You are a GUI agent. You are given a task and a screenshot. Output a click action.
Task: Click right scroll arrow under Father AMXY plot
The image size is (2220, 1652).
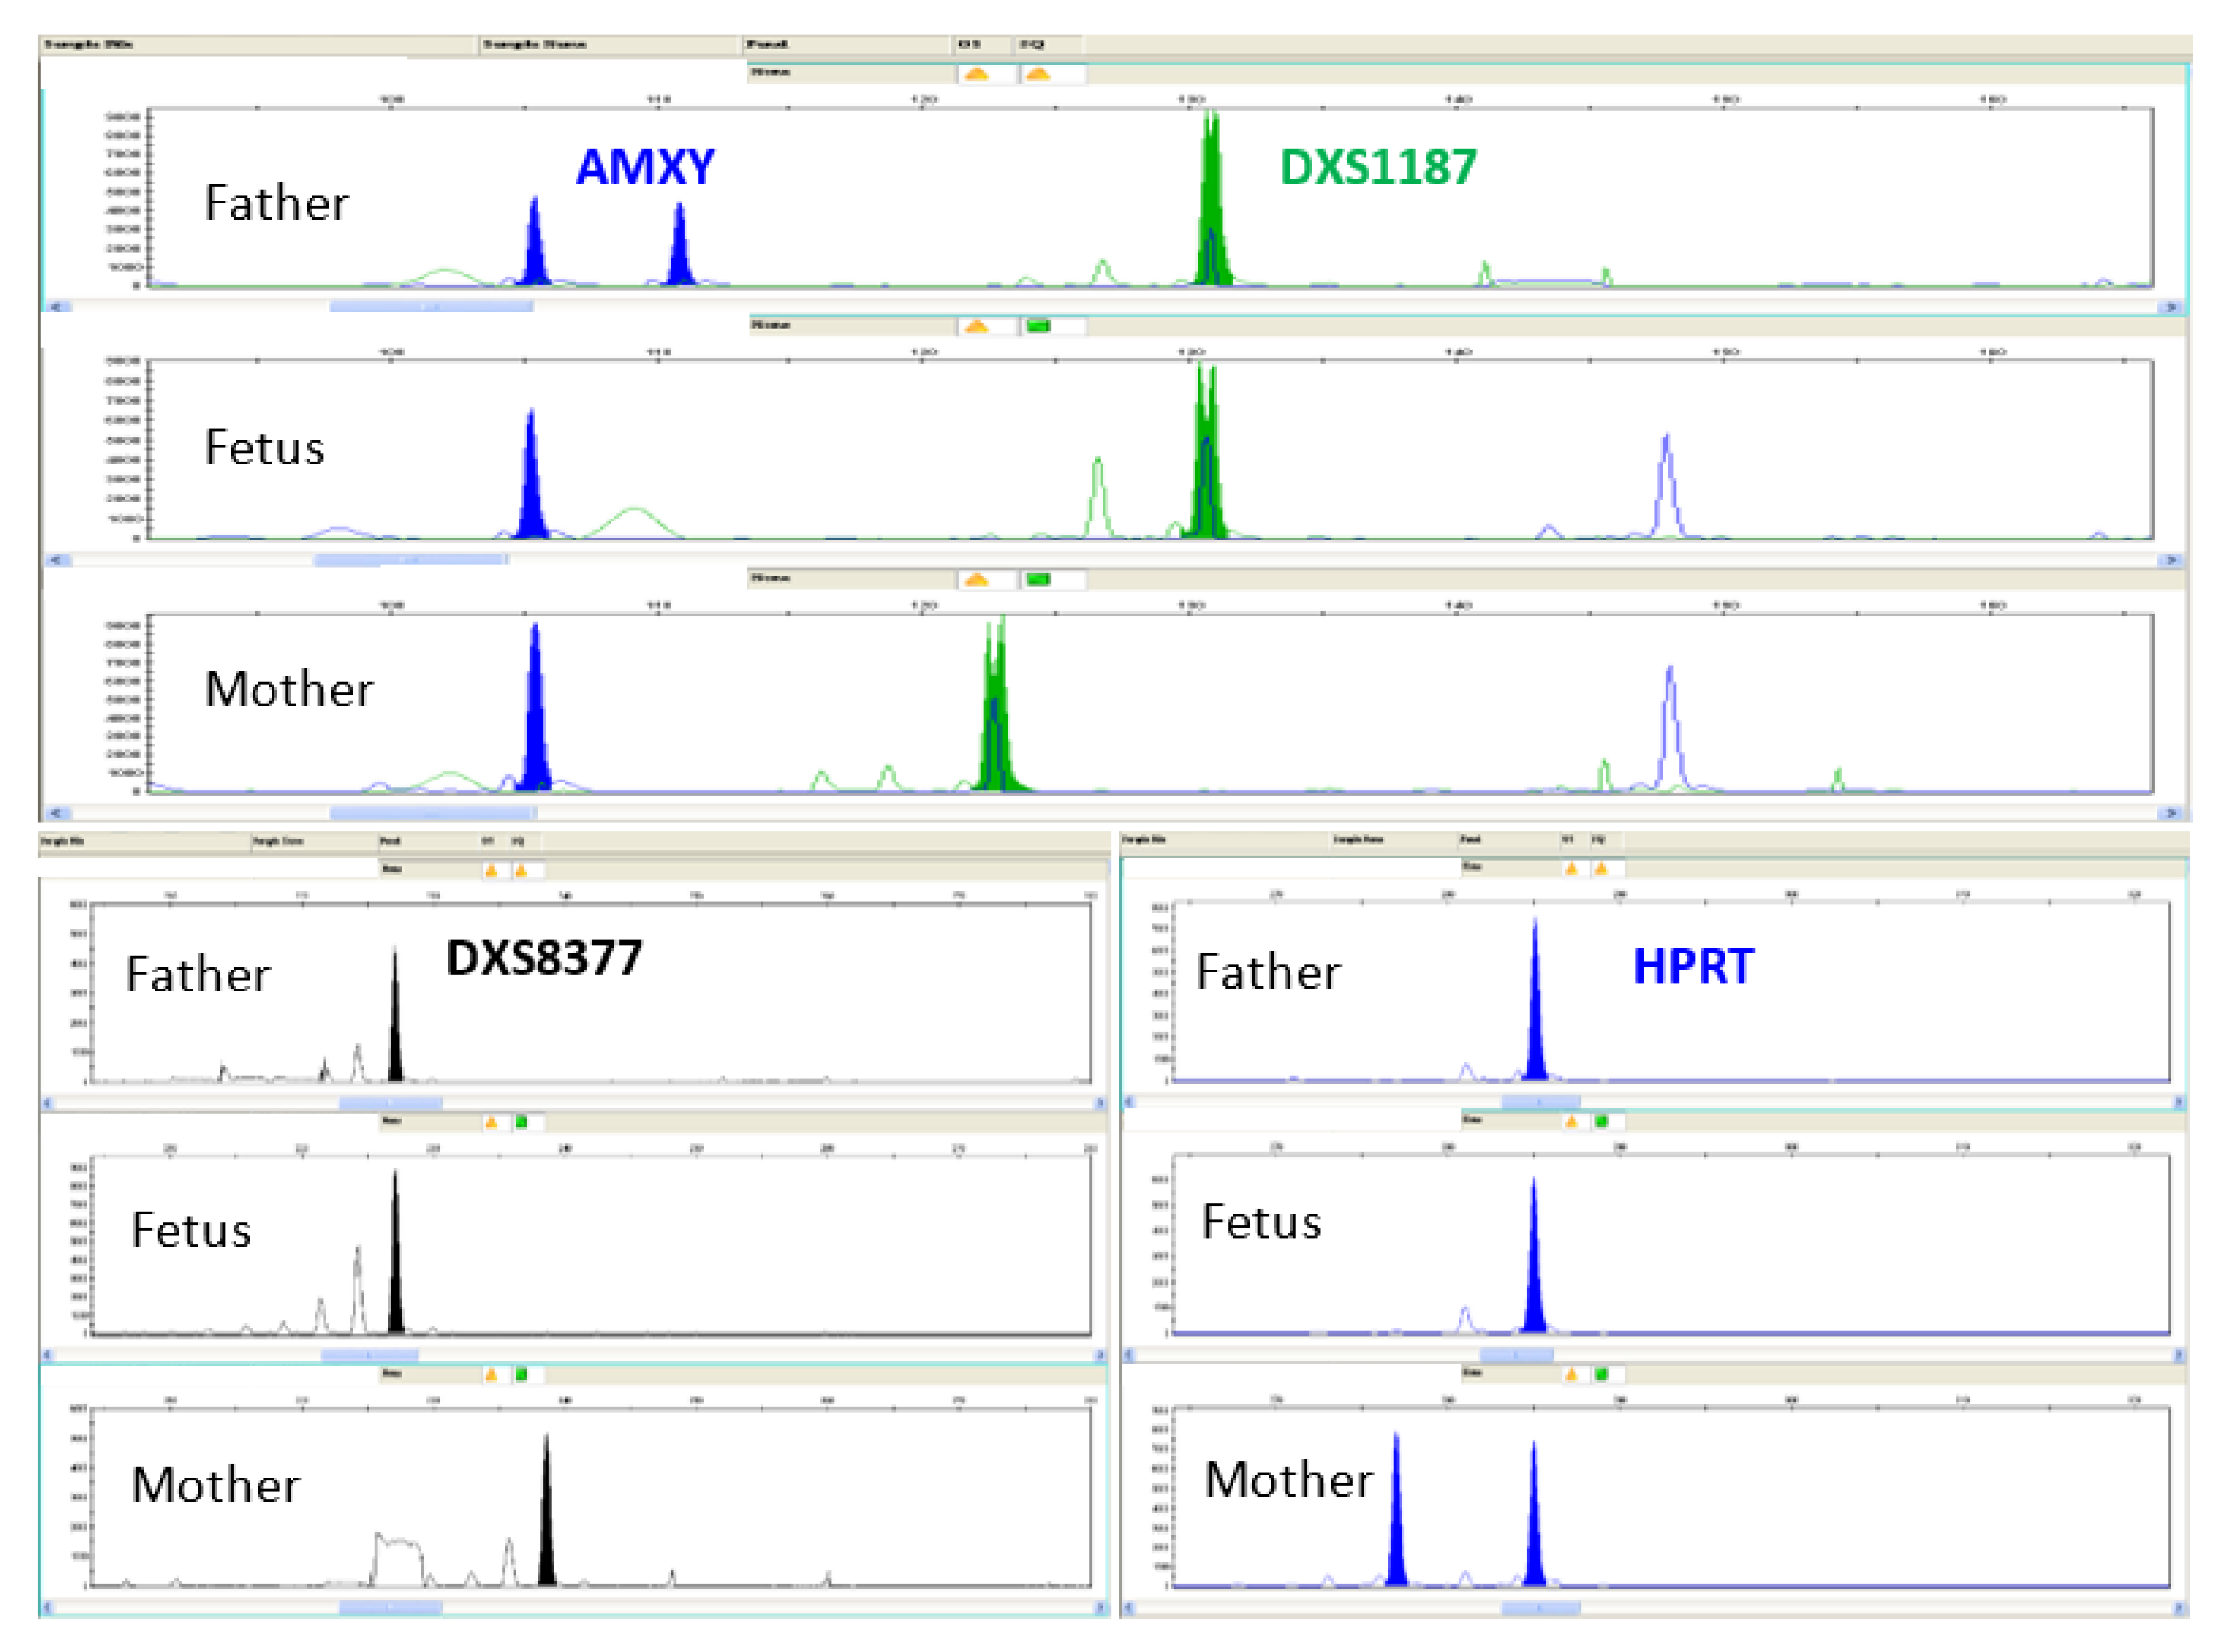(2171, 307)
